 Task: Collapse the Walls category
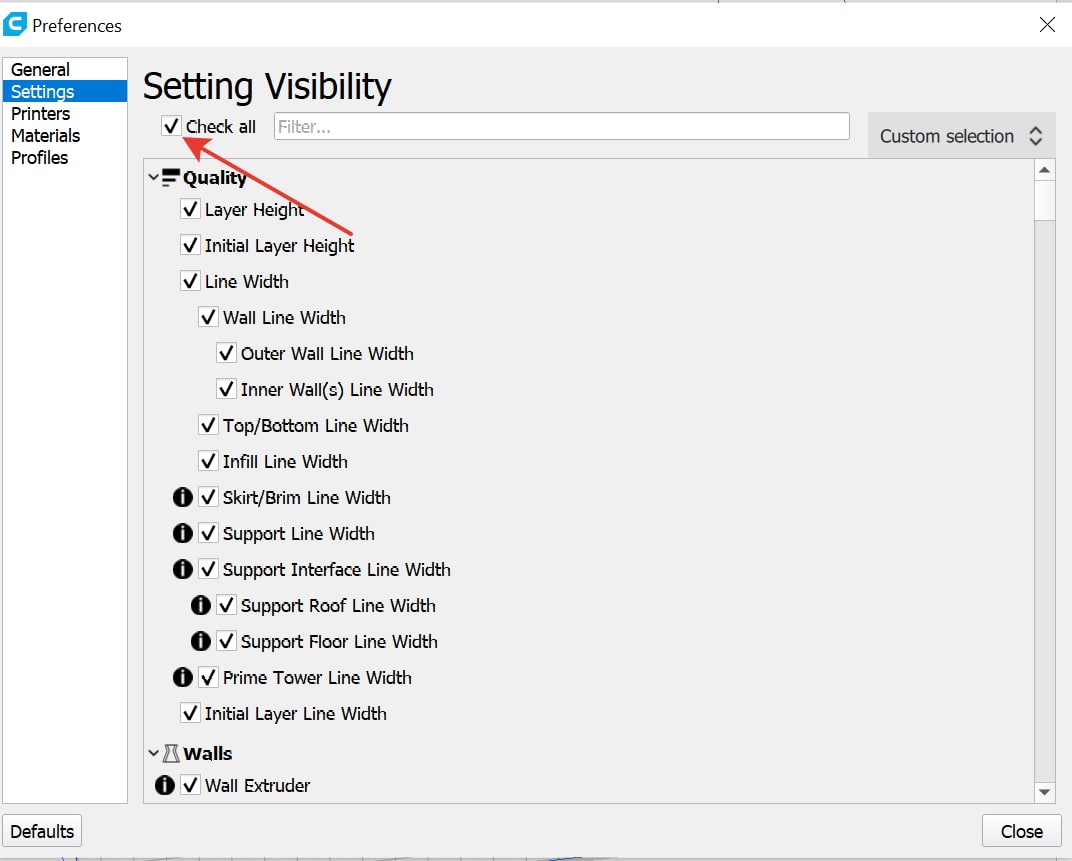[153, 754]
